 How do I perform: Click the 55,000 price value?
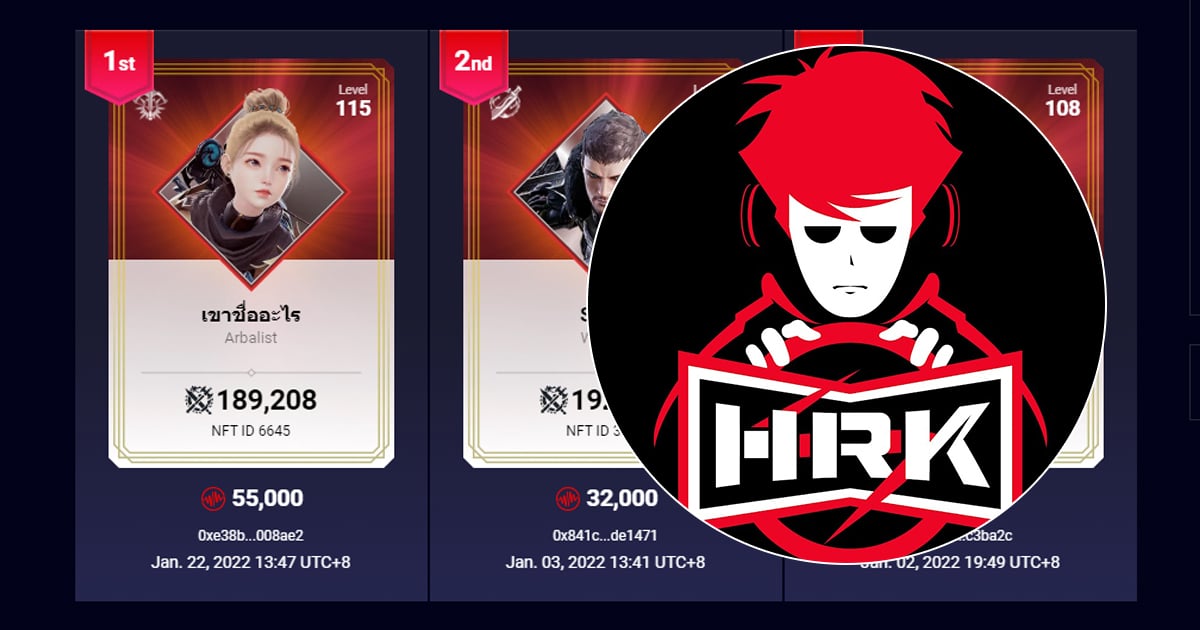[267, 498]
